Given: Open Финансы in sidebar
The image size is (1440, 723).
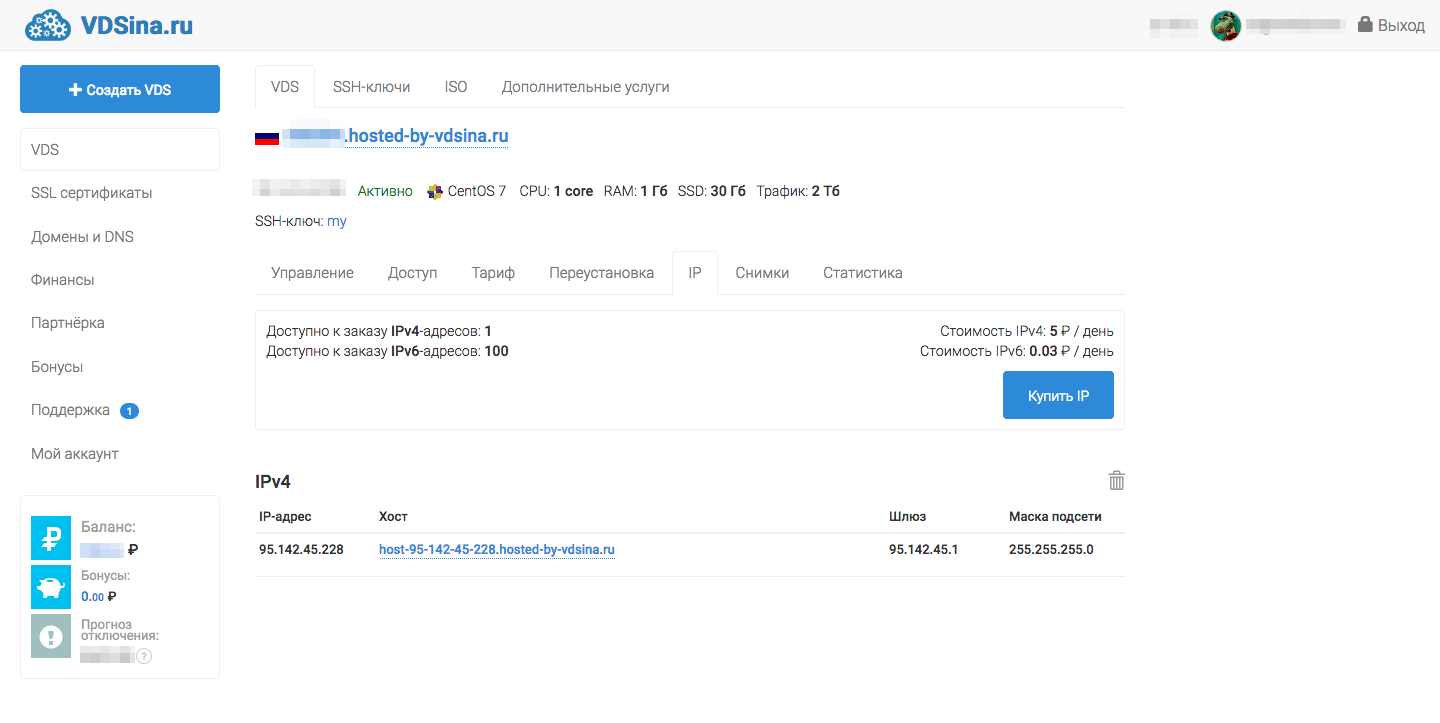Looking at the screenshot, I should click(x=63, y=280).
